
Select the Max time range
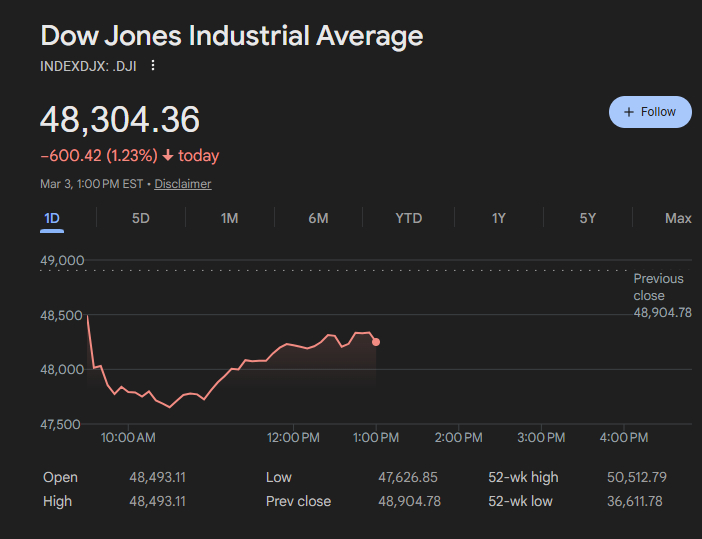pos(678,218)
